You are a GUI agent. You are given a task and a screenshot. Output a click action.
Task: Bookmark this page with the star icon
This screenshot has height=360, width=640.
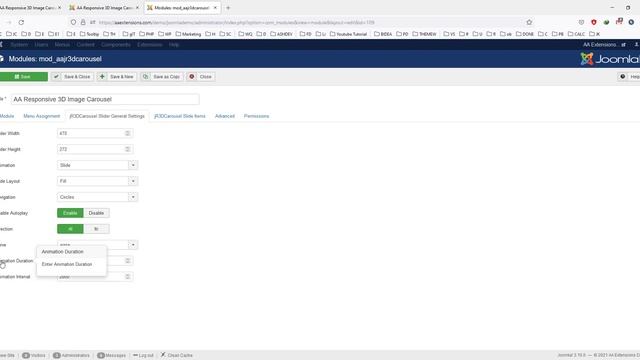(x=529, y=22)
